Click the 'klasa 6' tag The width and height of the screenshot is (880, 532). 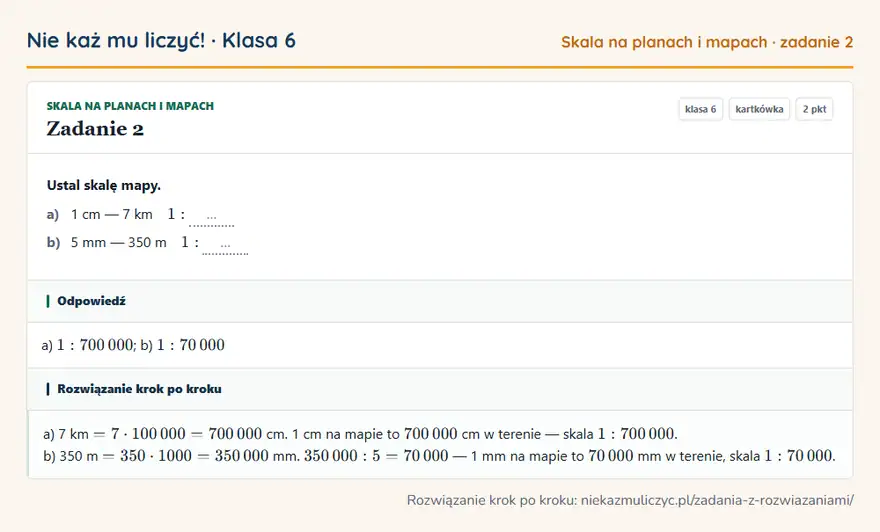[x=700, y=109]
